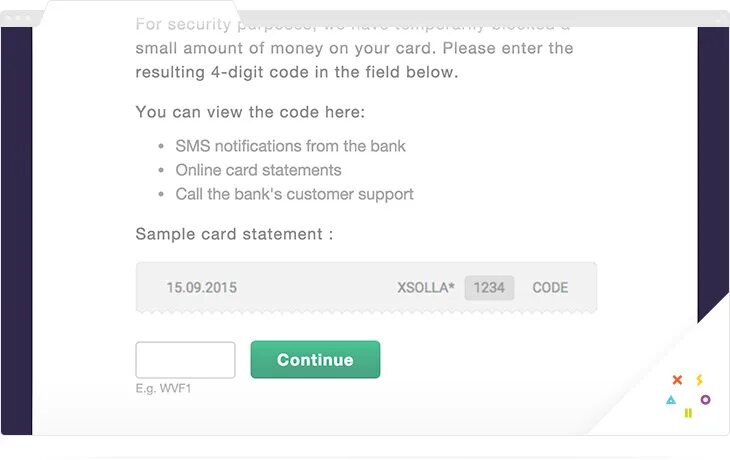Click "SMS notifications from the bank" item
730x460 pixels.
tap(290, 146)
